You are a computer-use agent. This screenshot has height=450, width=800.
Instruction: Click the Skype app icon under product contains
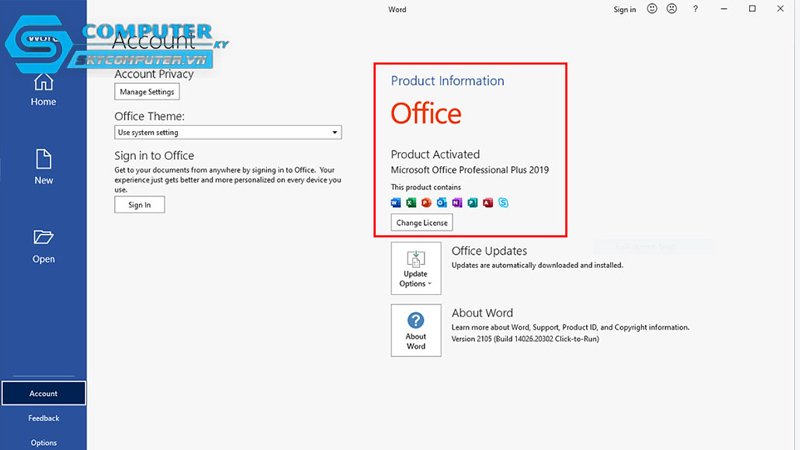pos(503,203)
